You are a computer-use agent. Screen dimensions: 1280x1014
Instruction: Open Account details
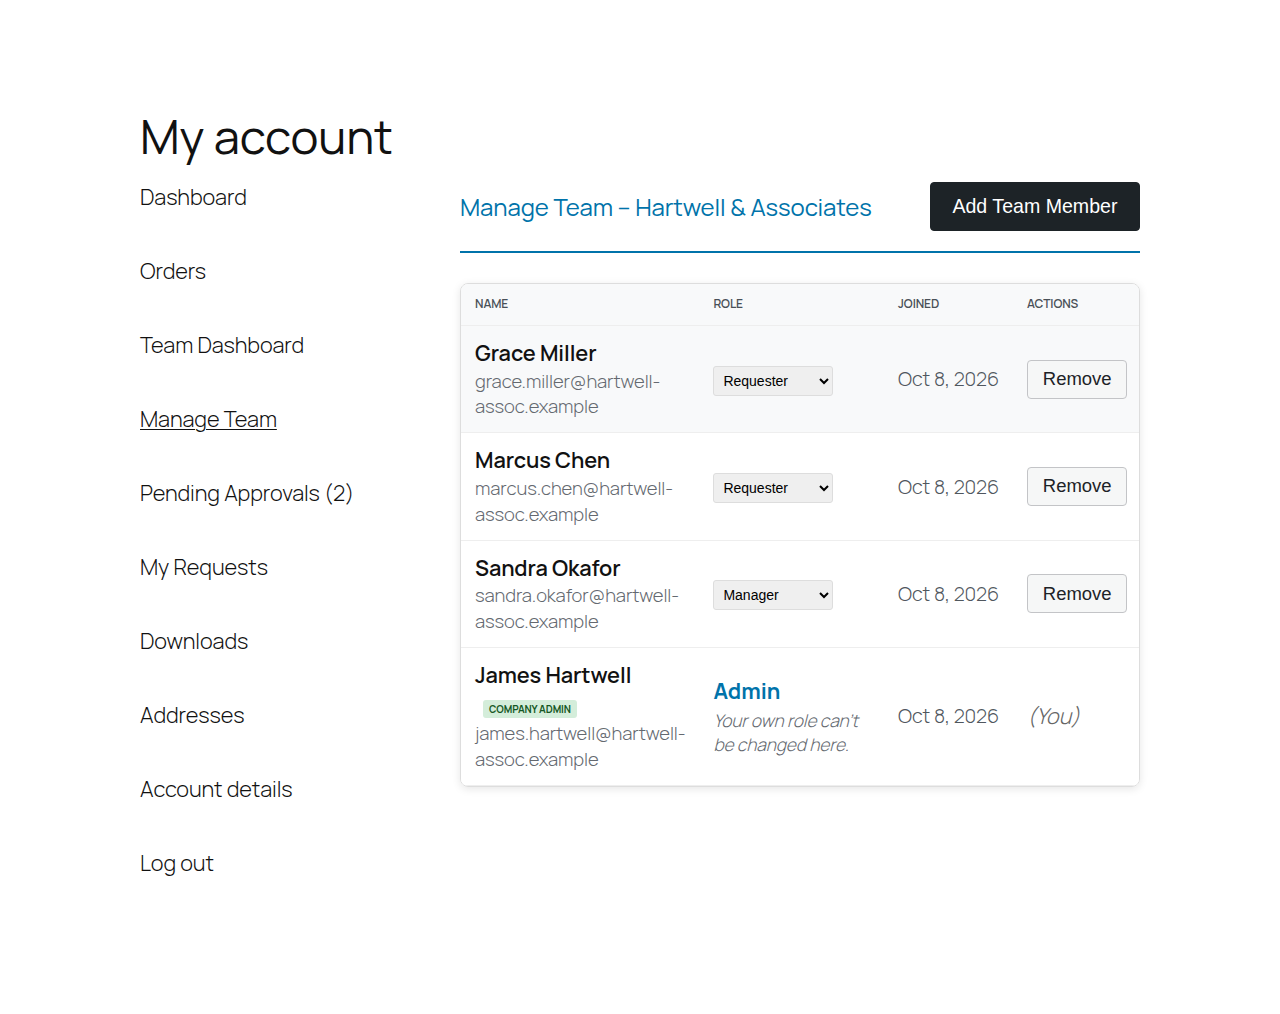(216, 790)
